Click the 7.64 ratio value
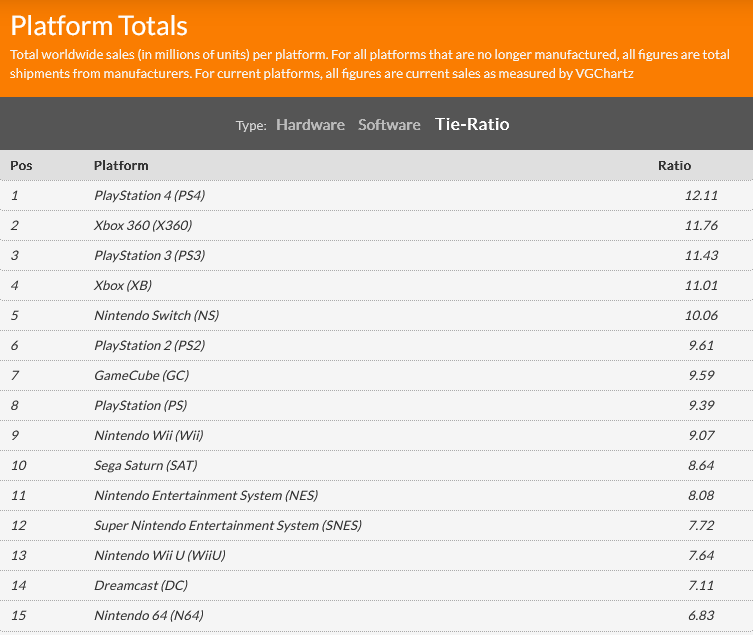The width and height of the screenshot is (753, 635). point(701,556)
